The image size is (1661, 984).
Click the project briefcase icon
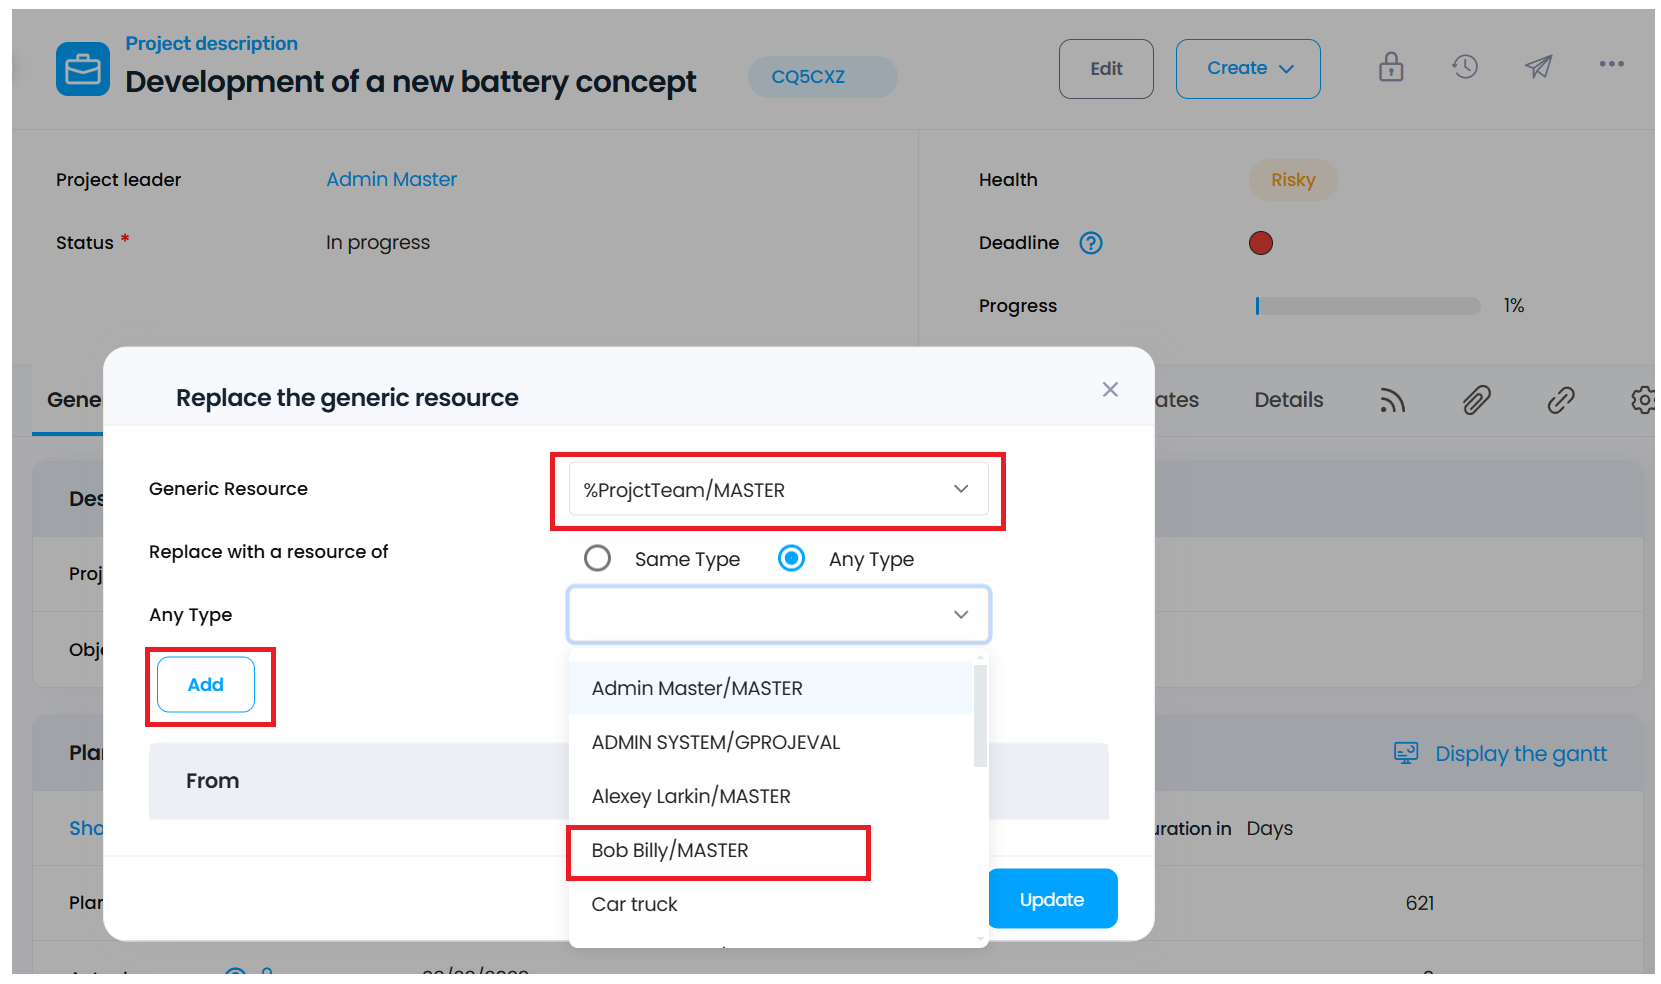[83, 69]
